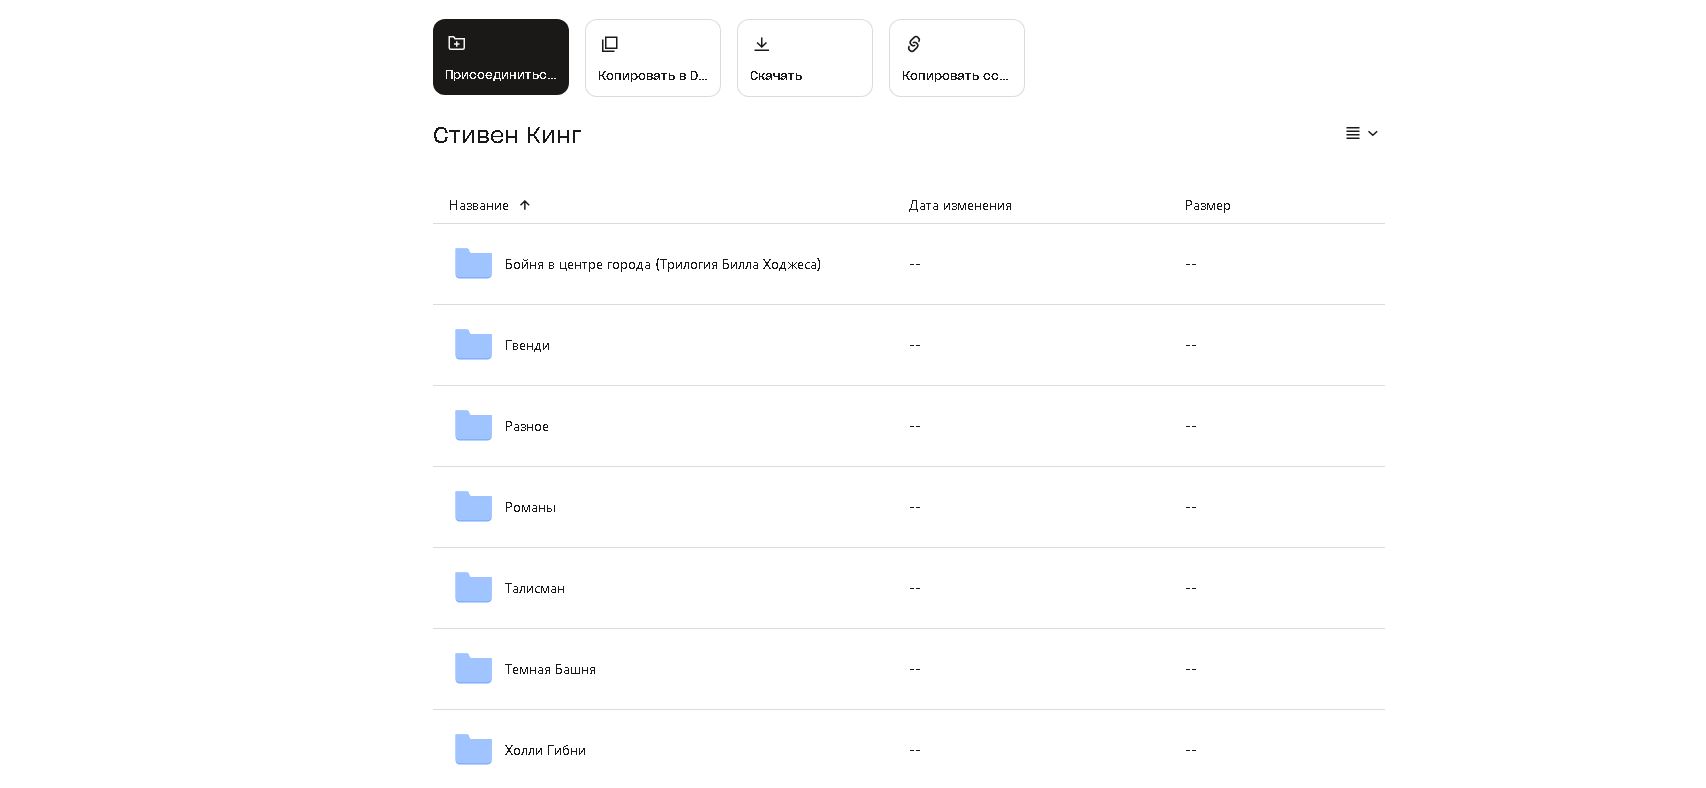The height and width of the screenshot is (788, 1706).
Task: Click the Присоединиться button with the folder-plus icon
Action: (x=500, y=57)
